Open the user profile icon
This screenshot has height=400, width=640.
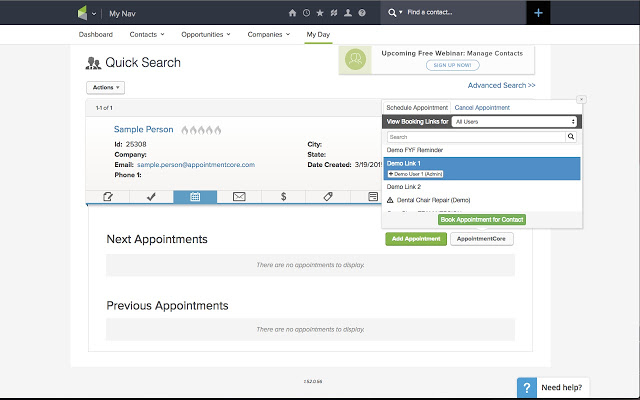[348, 13]
